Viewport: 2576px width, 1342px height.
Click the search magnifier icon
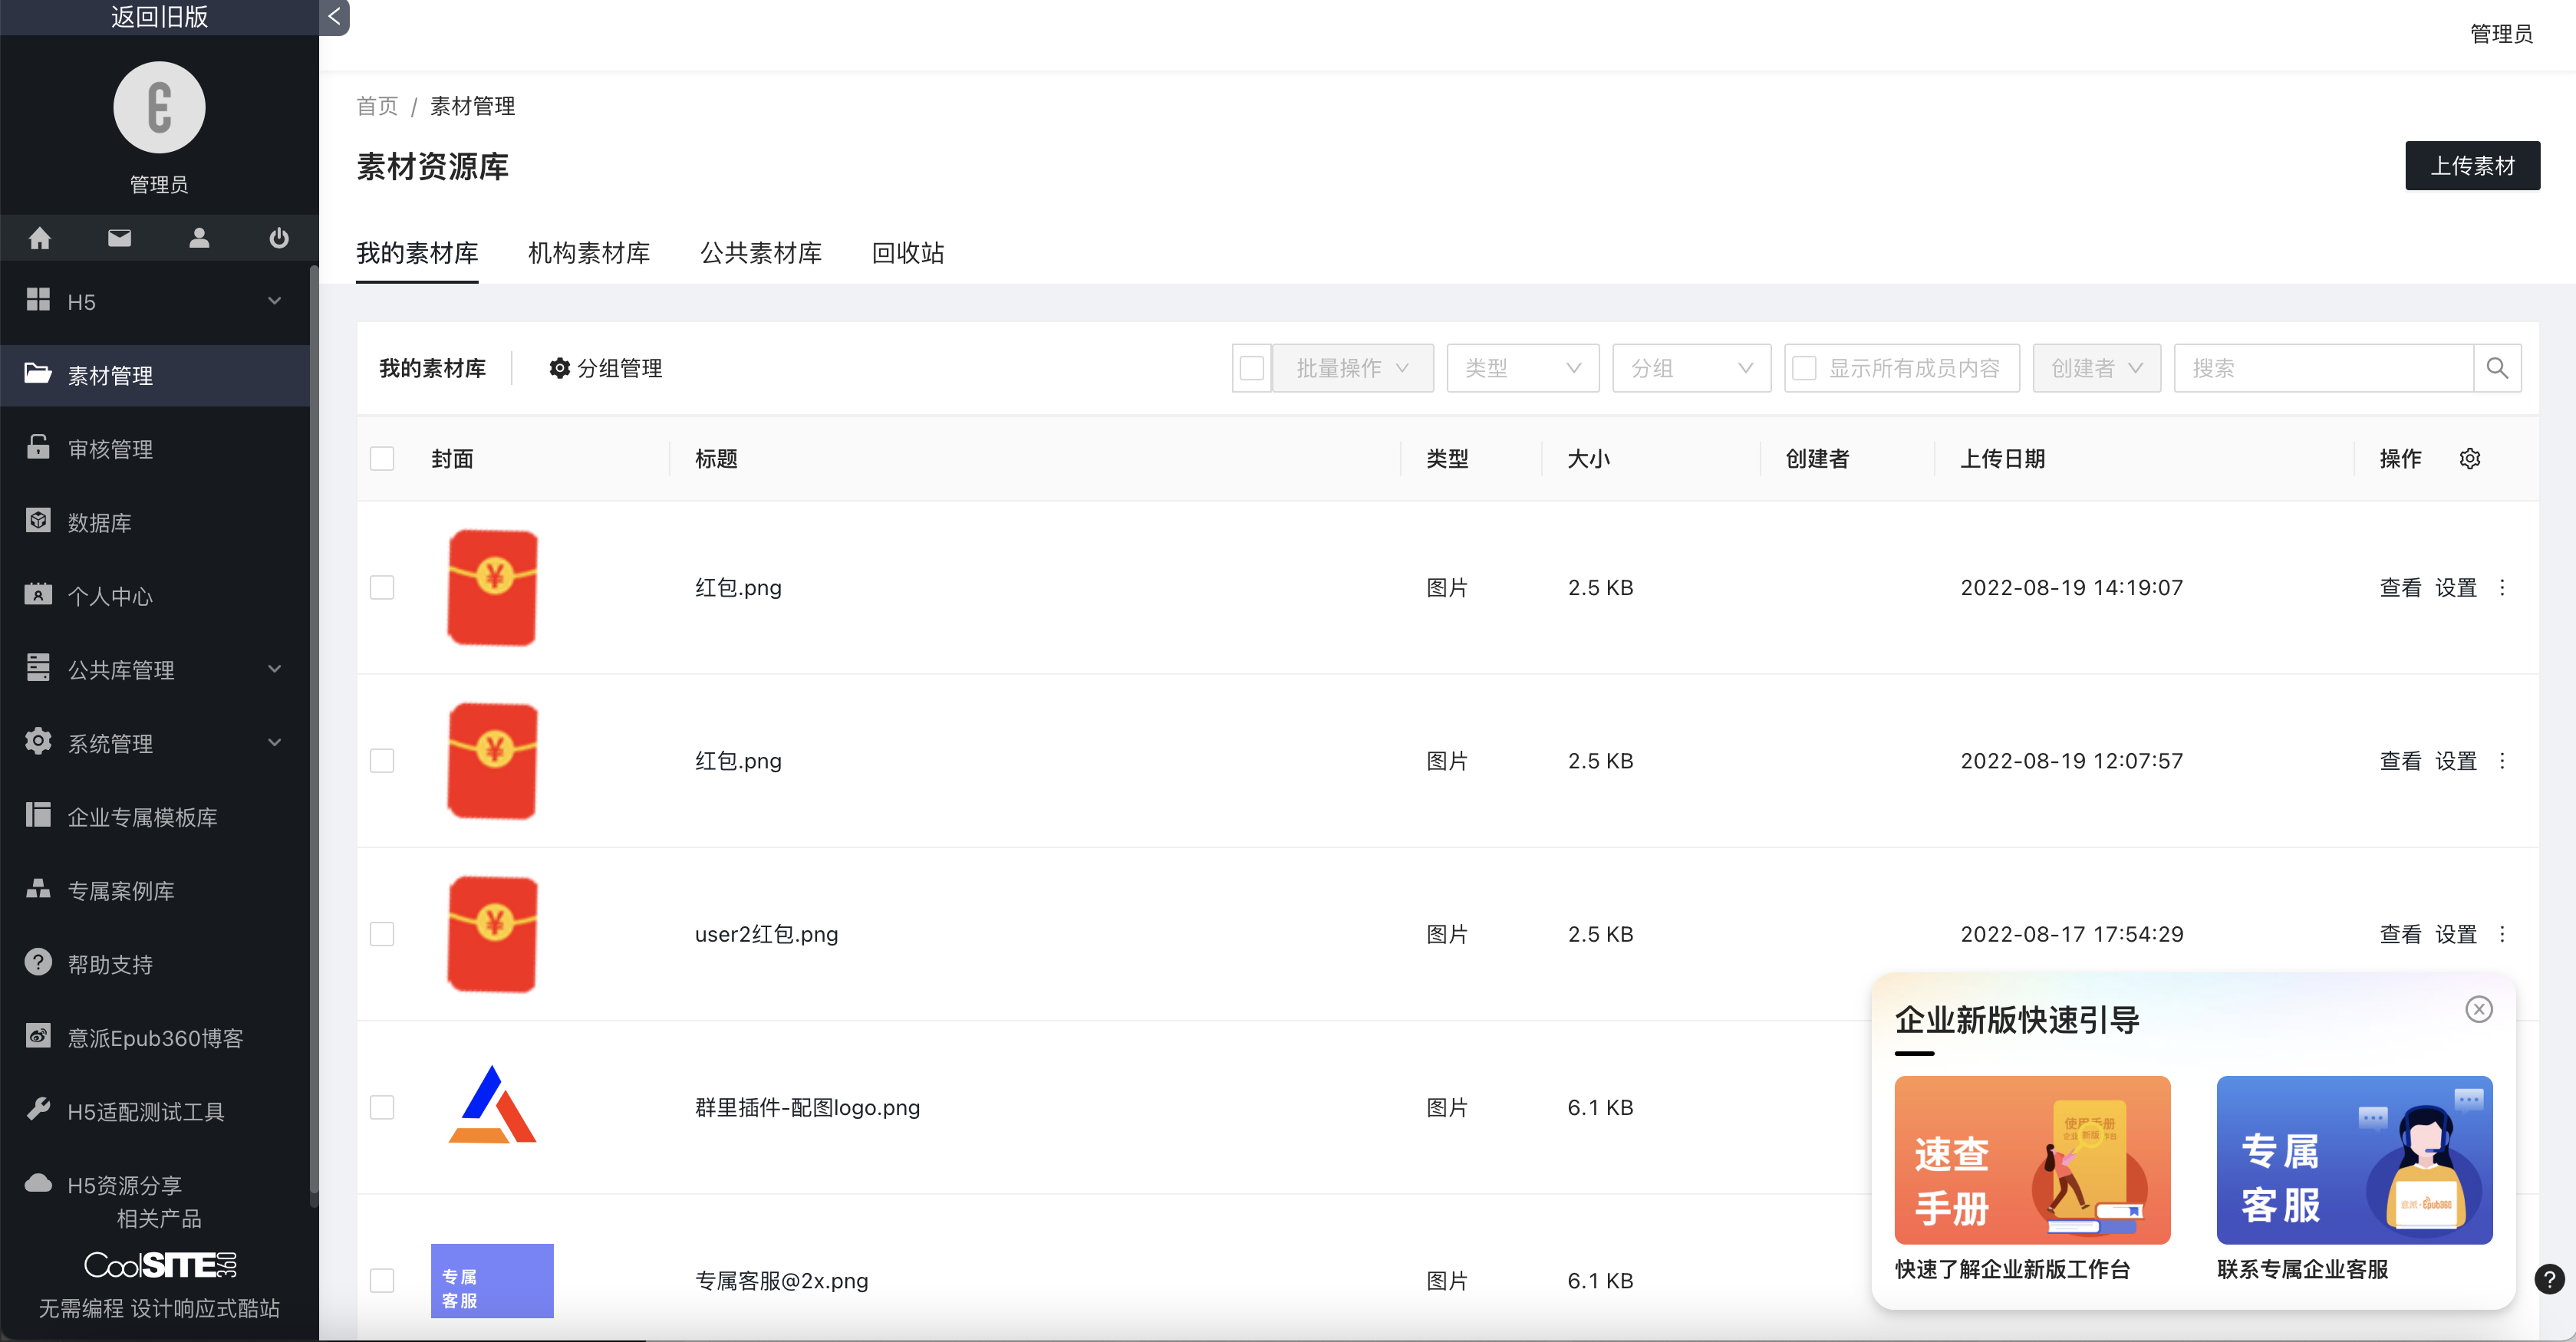(x=2497, y=368)
